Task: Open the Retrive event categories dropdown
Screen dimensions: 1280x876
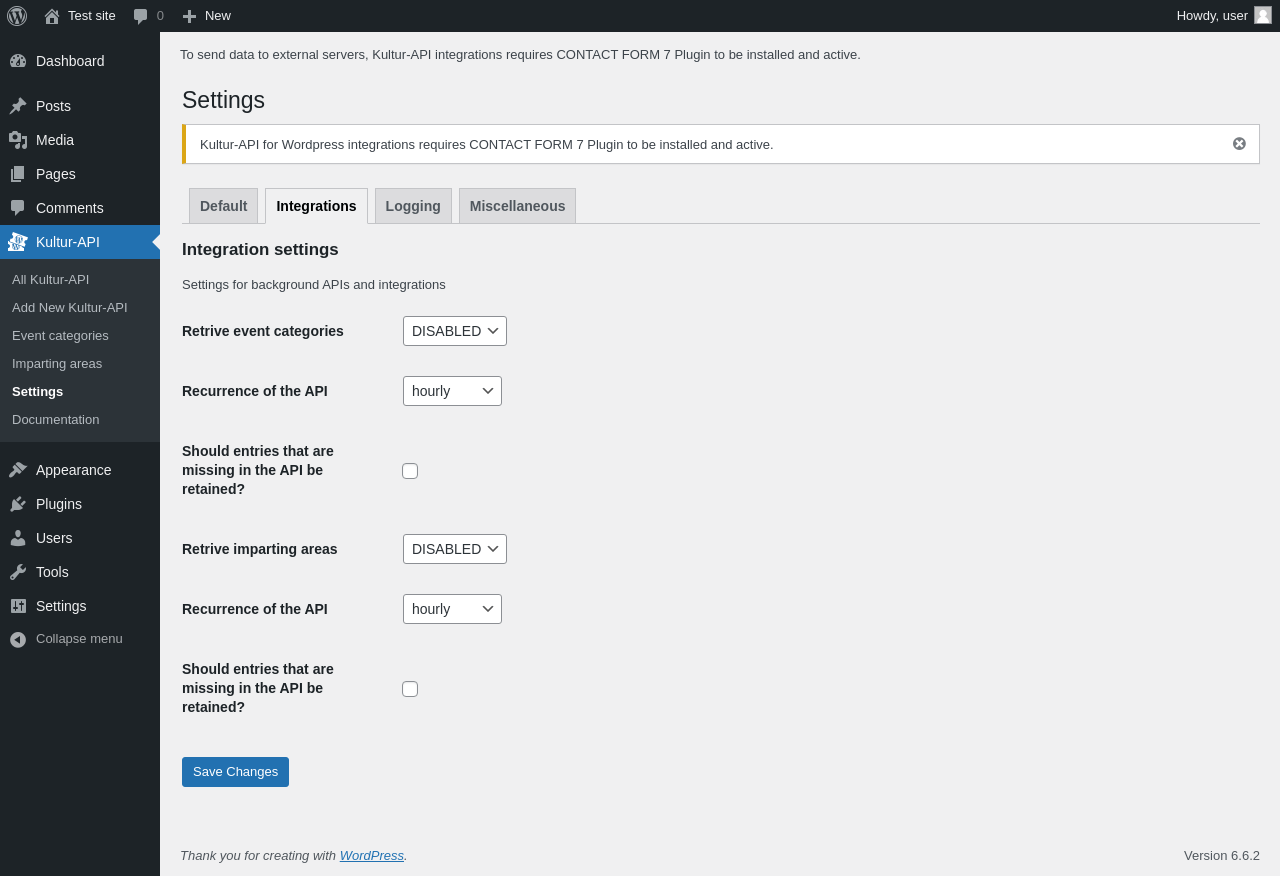Action: 455,331
